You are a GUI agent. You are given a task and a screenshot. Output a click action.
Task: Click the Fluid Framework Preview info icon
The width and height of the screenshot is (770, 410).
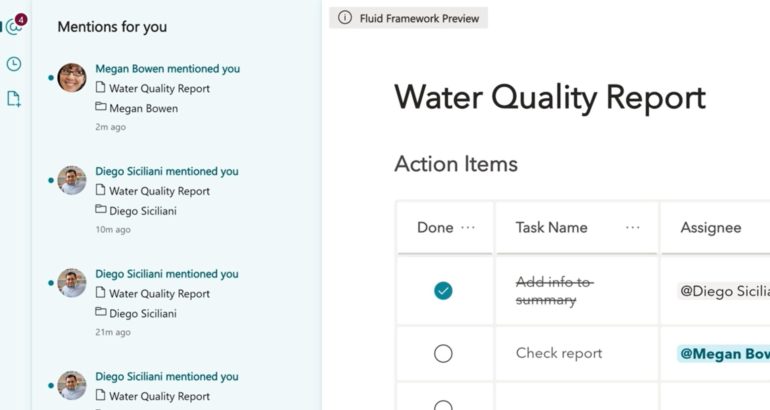[345, 18]
